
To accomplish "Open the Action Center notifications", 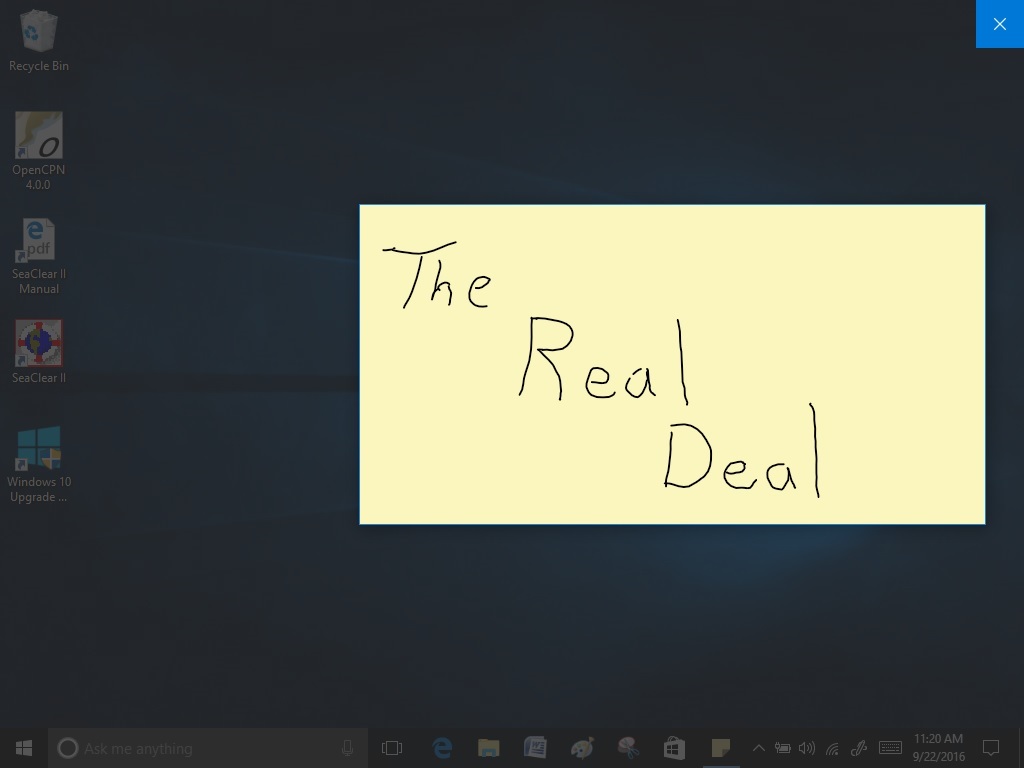I will click(991, 748).
